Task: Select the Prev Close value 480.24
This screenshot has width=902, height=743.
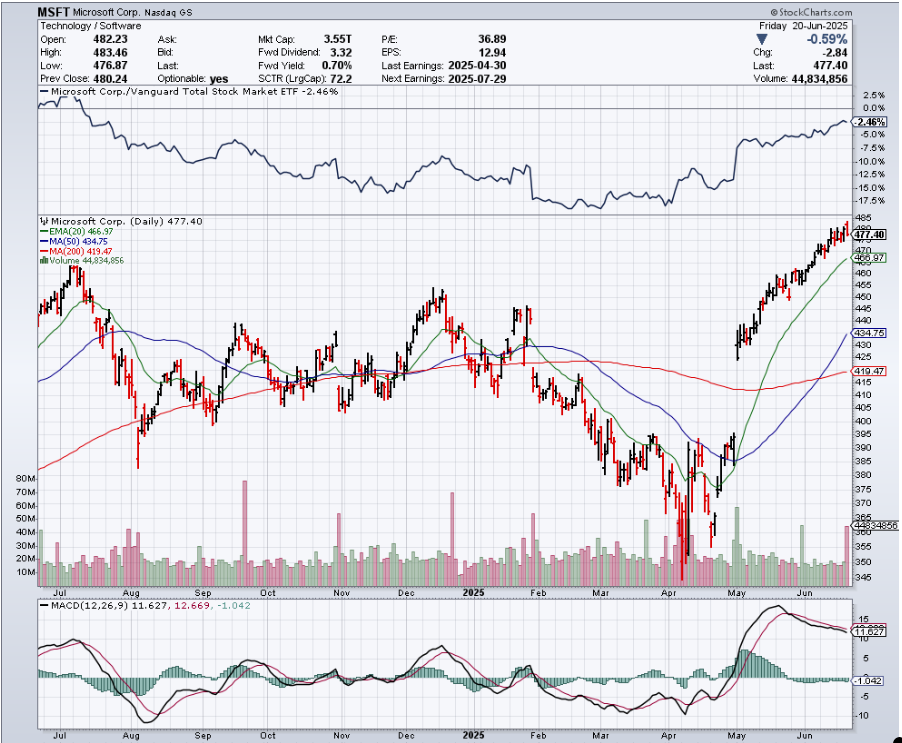Action: (x=110, y=79)
